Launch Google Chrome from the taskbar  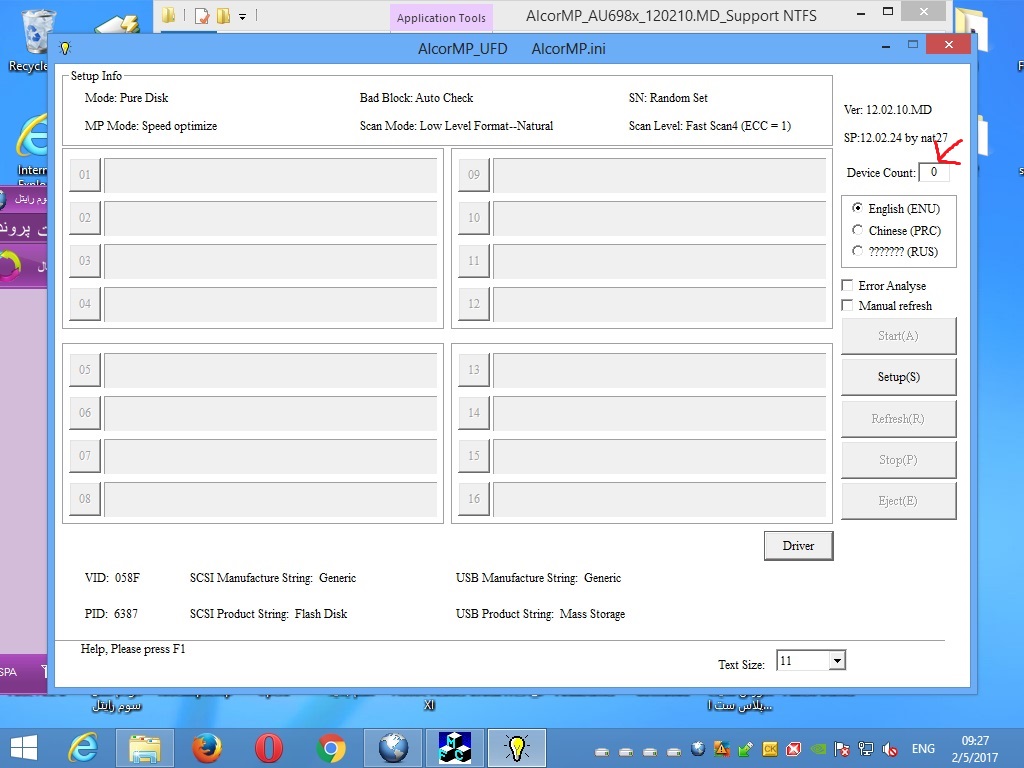tap(330, 748)
